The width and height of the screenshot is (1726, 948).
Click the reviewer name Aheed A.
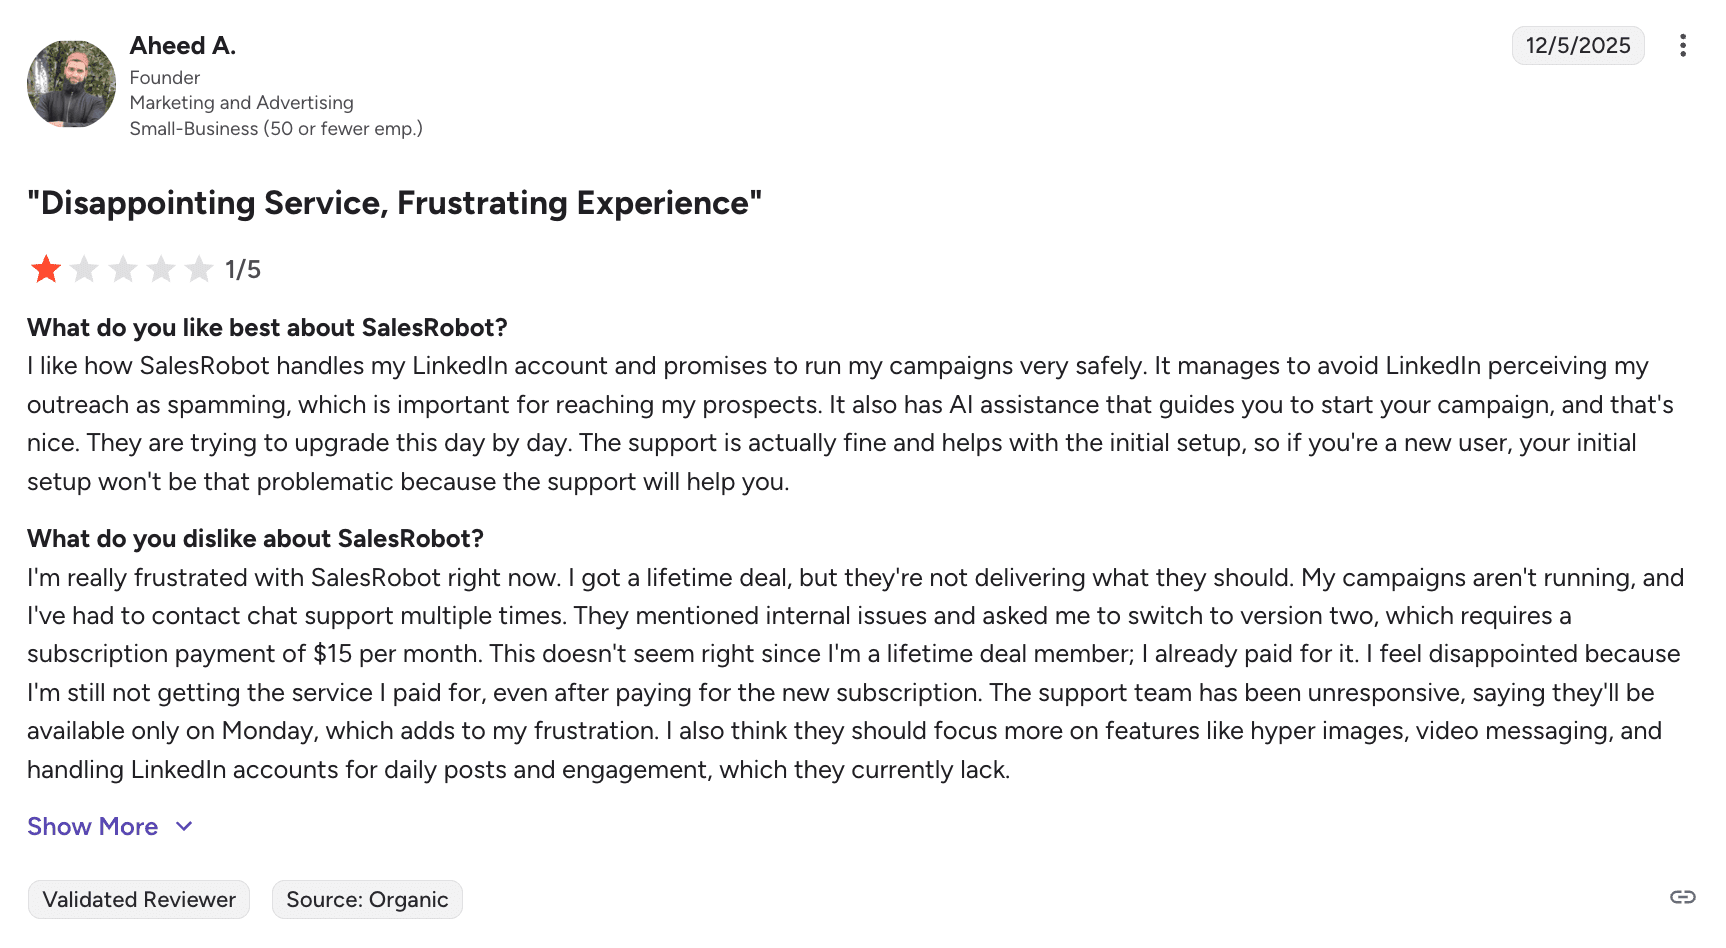pyautogui.click(x=183, y=46)
